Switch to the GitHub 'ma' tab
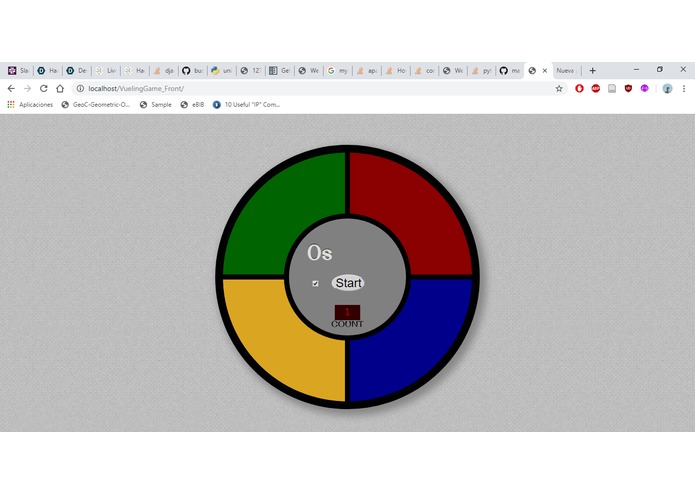This screenshot has width=695, height=494. [510, 70]
